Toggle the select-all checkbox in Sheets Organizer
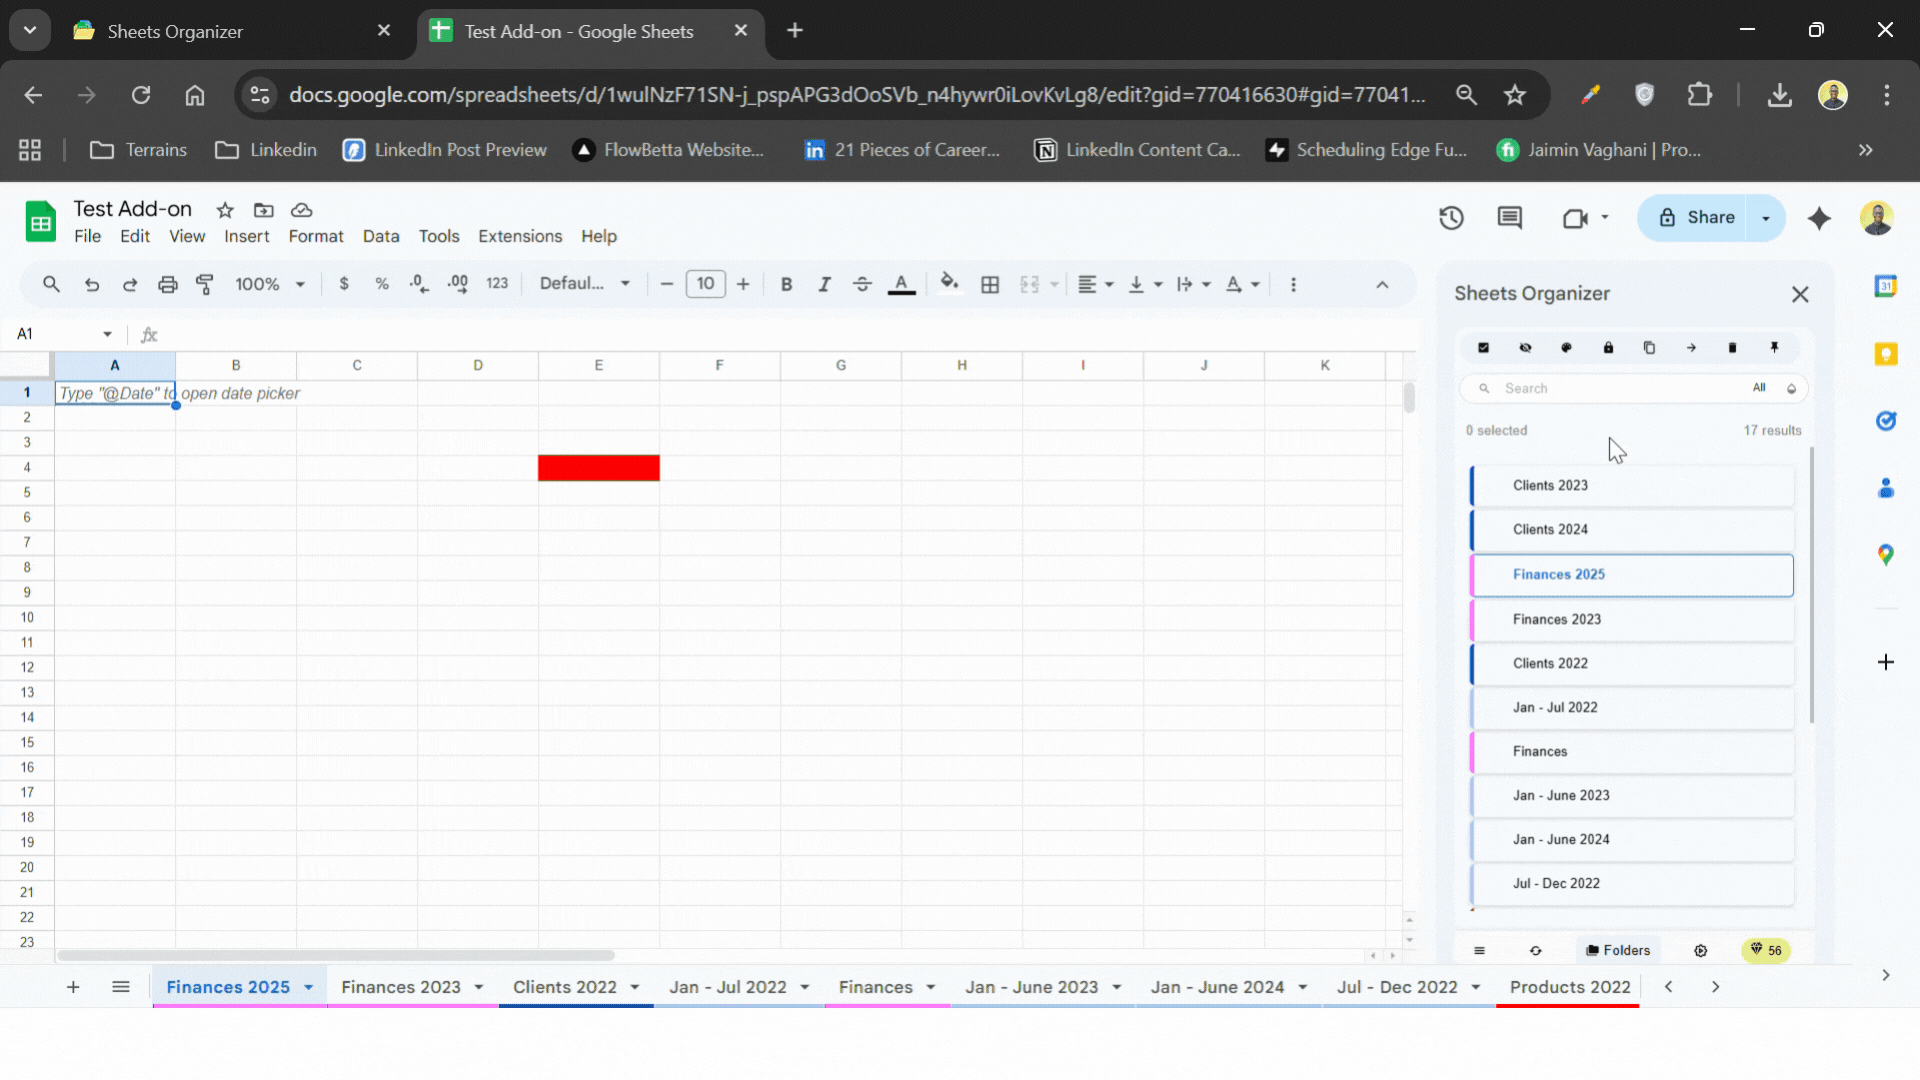1920x1080 pixels. [x=1483, y=348]
